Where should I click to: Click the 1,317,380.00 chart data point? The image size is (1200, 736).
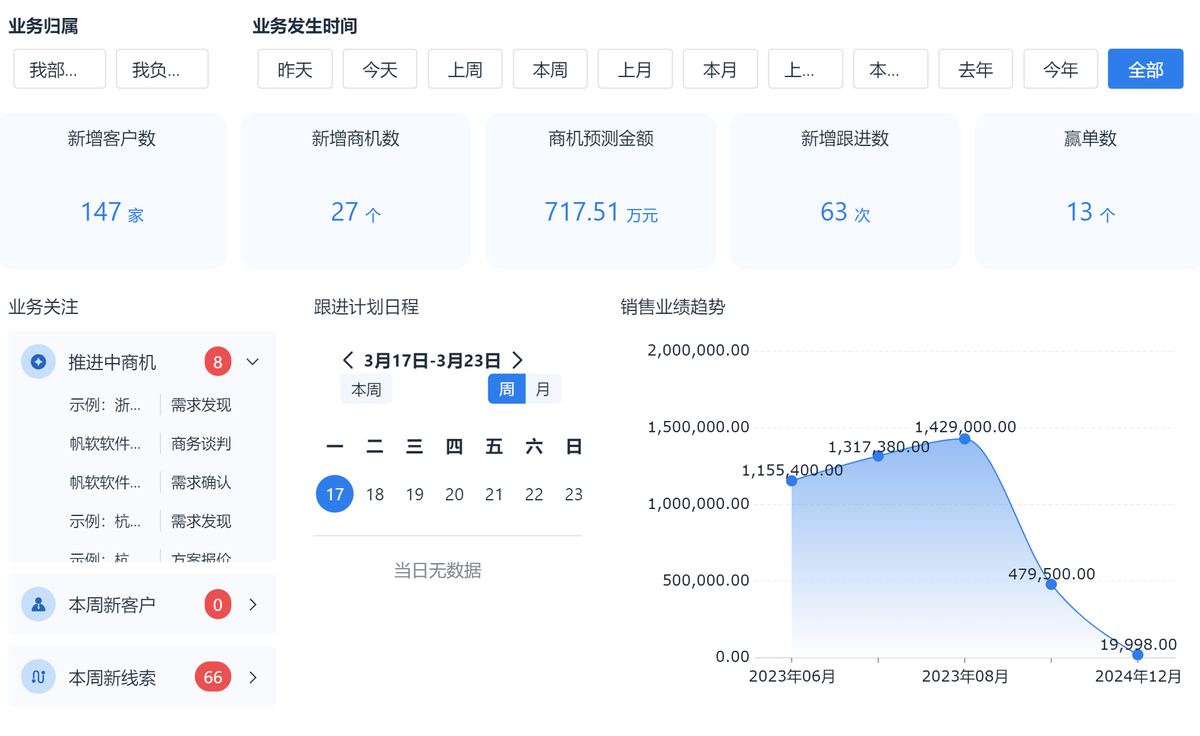(x=878, y=455)
